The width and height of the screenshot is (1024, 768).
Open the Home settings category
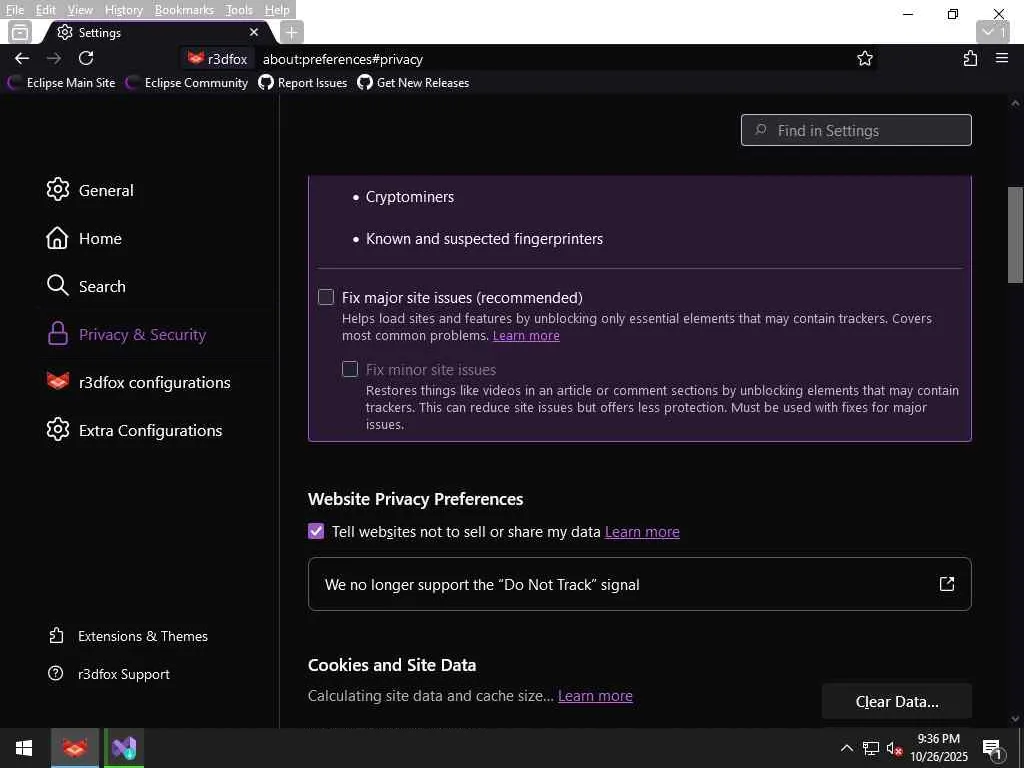(x=100, y=238)
